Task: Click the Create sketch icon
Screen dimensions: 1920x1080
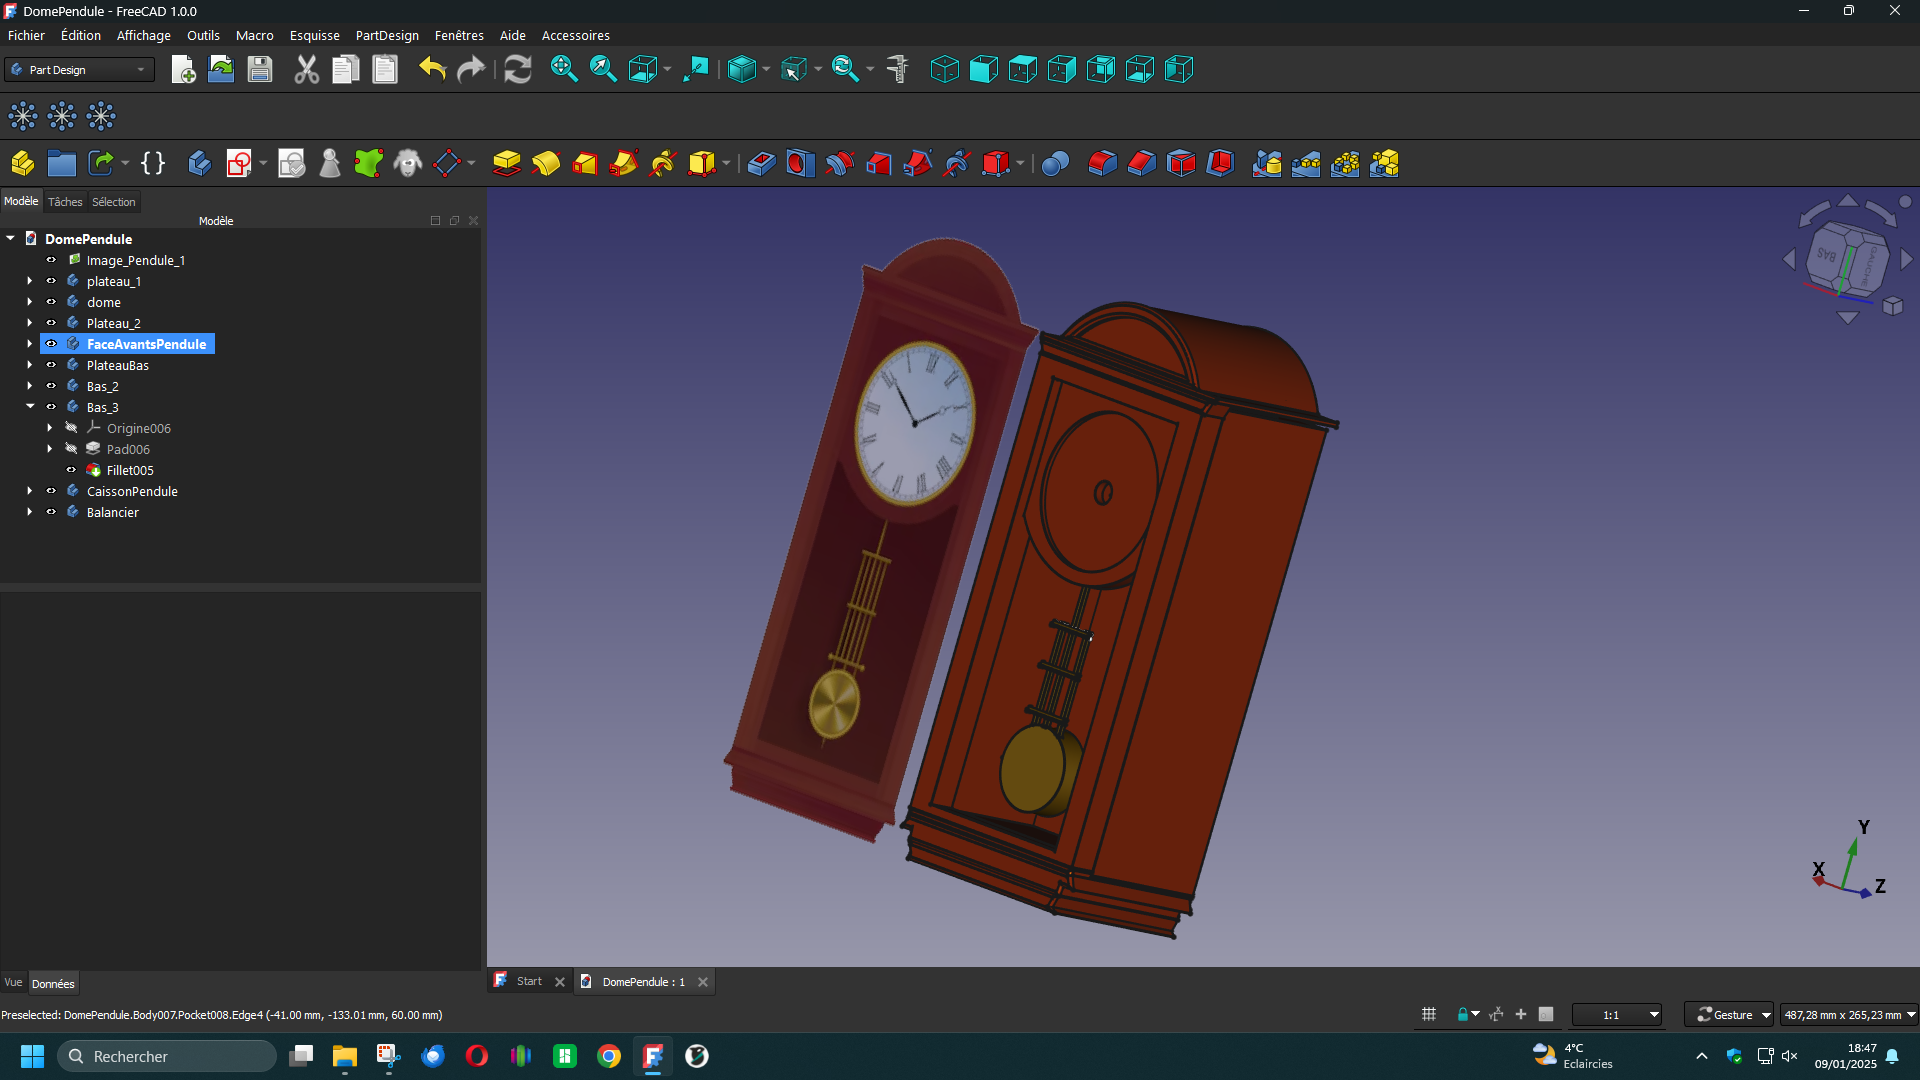Action: tap(239, 163)
